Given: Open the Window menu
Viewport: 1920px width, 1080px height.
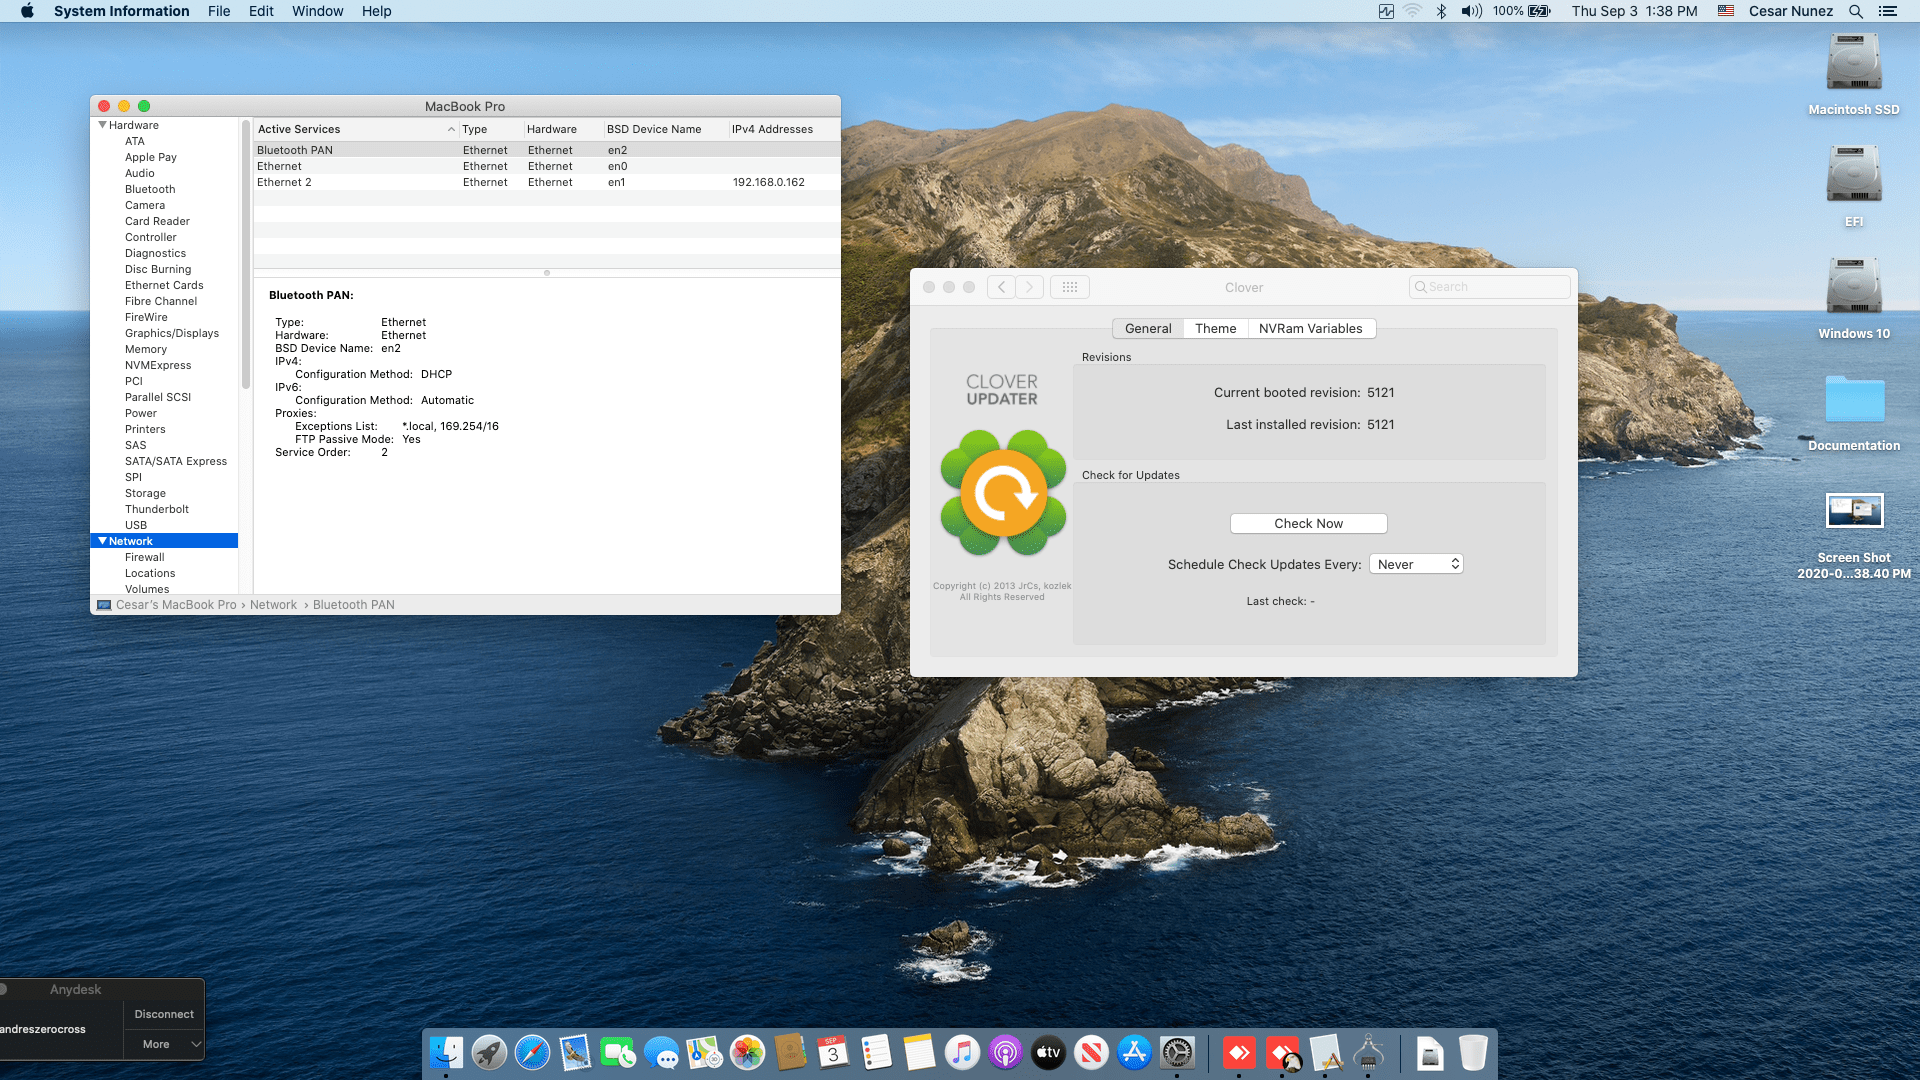Looking at the screenshot, I should click(317, 11).
